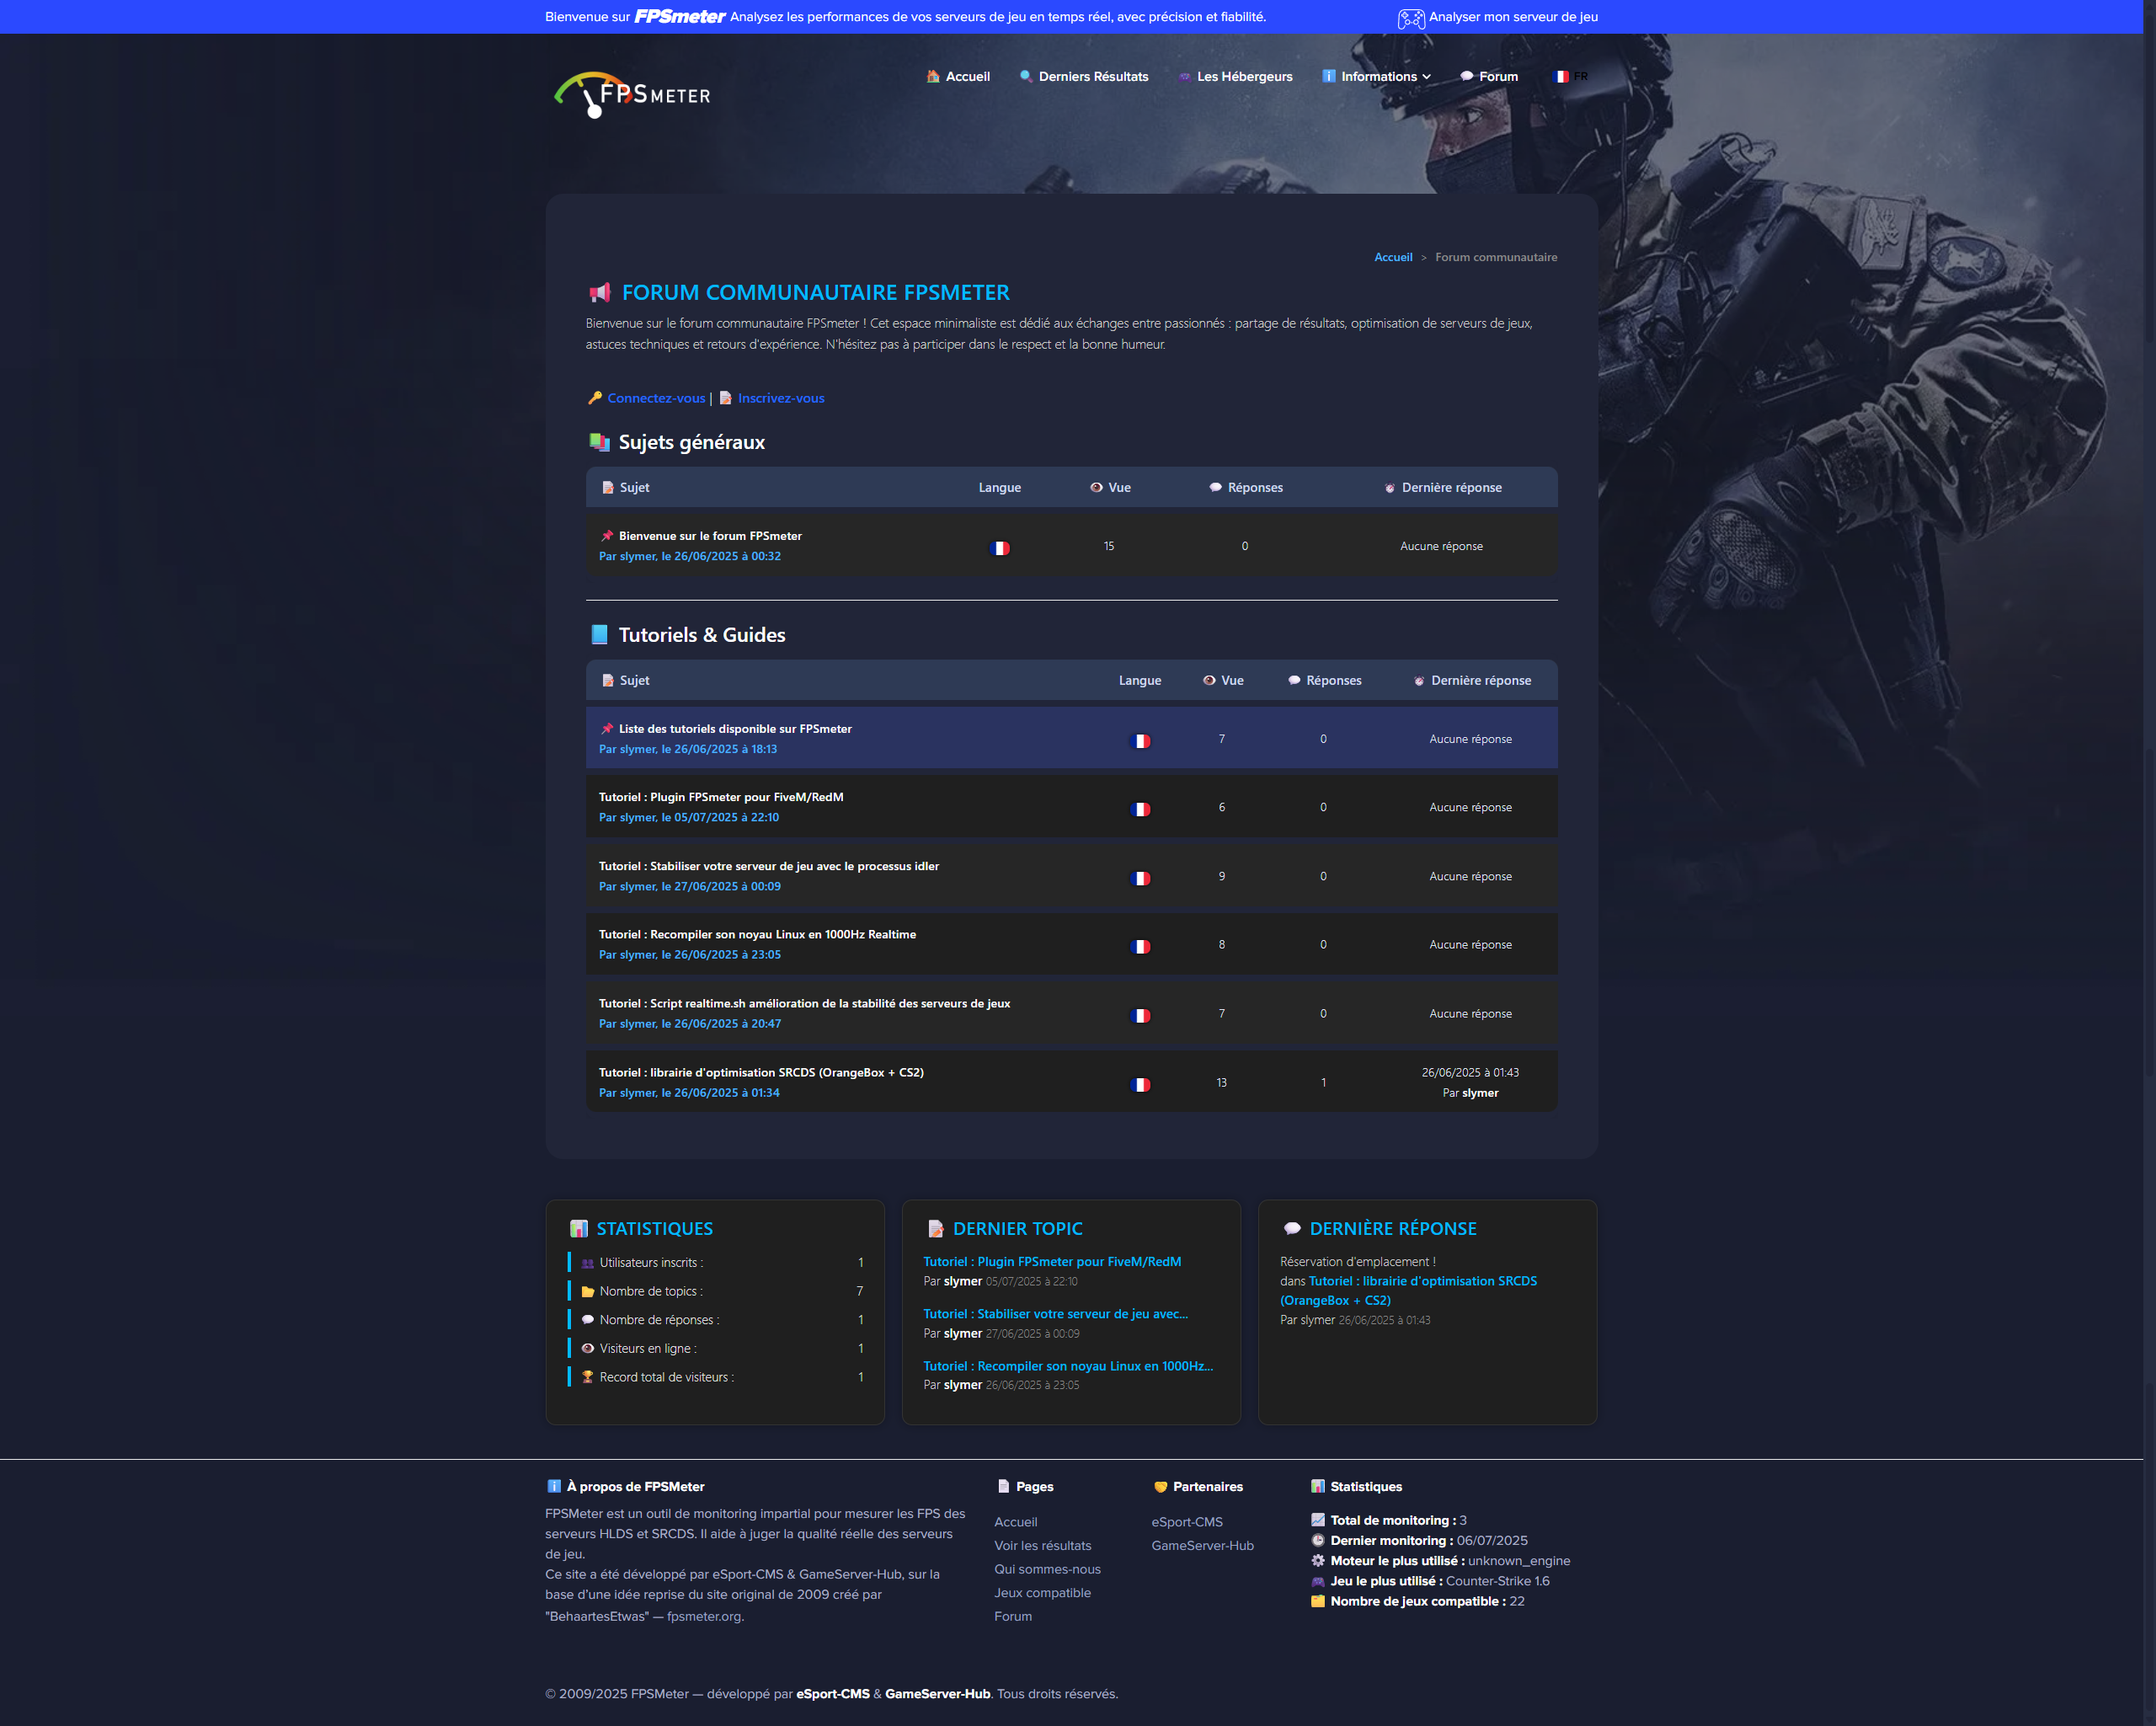The height and width of the screenshot is (1726, 2156).
Task: Click the French flag on the Bienvenue topic row
Action: (999, 548)
